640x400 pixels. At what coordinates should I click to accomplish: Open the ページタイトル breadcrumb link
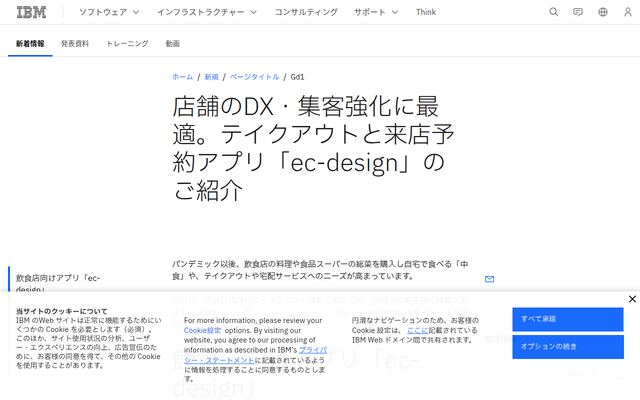click(254, 77)
